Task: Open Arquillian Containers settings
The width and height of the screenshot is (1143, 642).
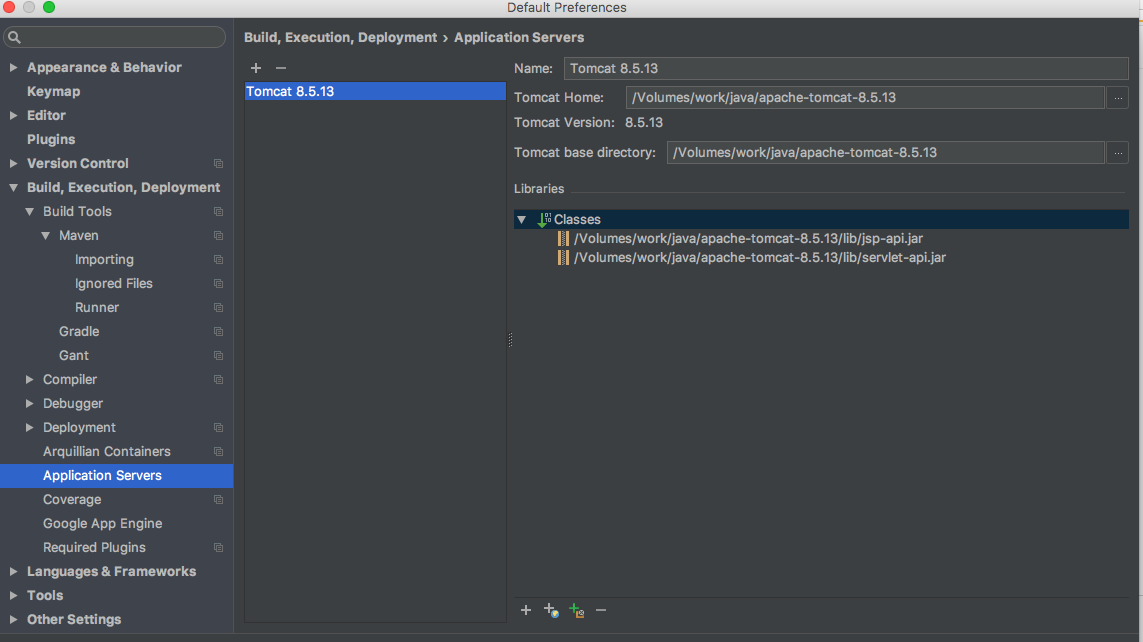Action: [x=106, y=451]
